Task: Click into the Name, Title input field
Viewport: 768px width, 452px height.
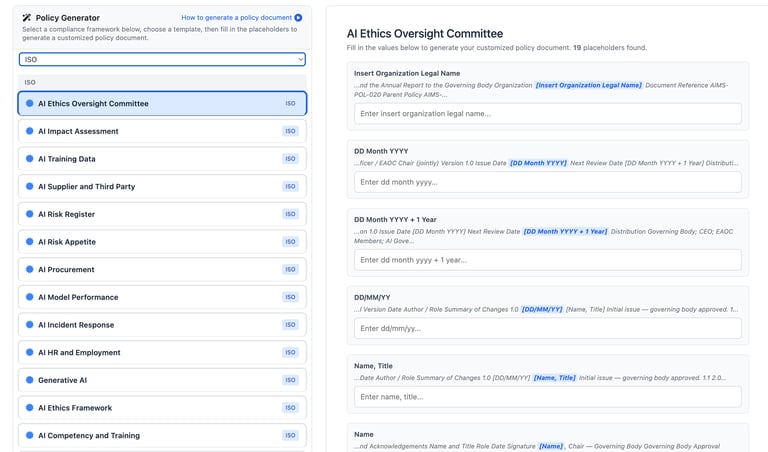Action: click(548, 397)
